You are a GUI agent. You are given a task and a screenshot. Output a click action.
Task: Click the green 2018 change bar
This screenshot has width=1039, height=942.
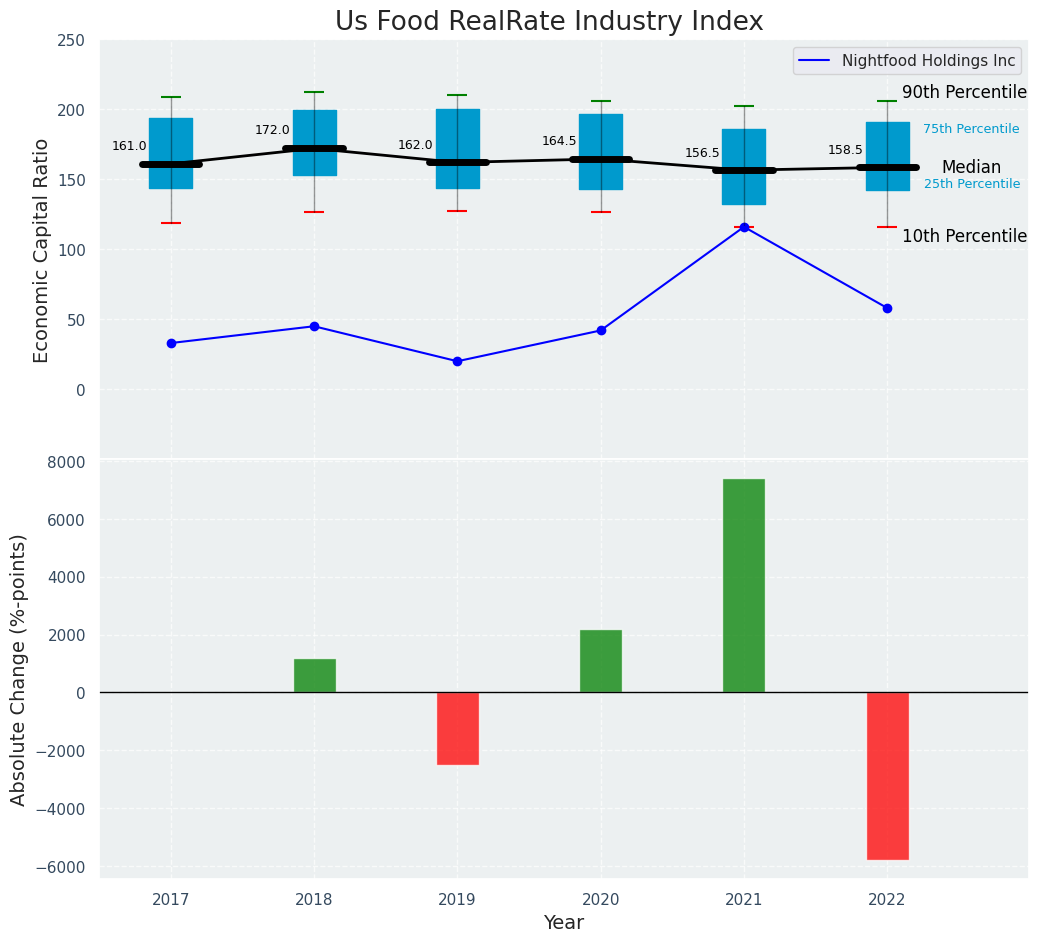point(314,675)
